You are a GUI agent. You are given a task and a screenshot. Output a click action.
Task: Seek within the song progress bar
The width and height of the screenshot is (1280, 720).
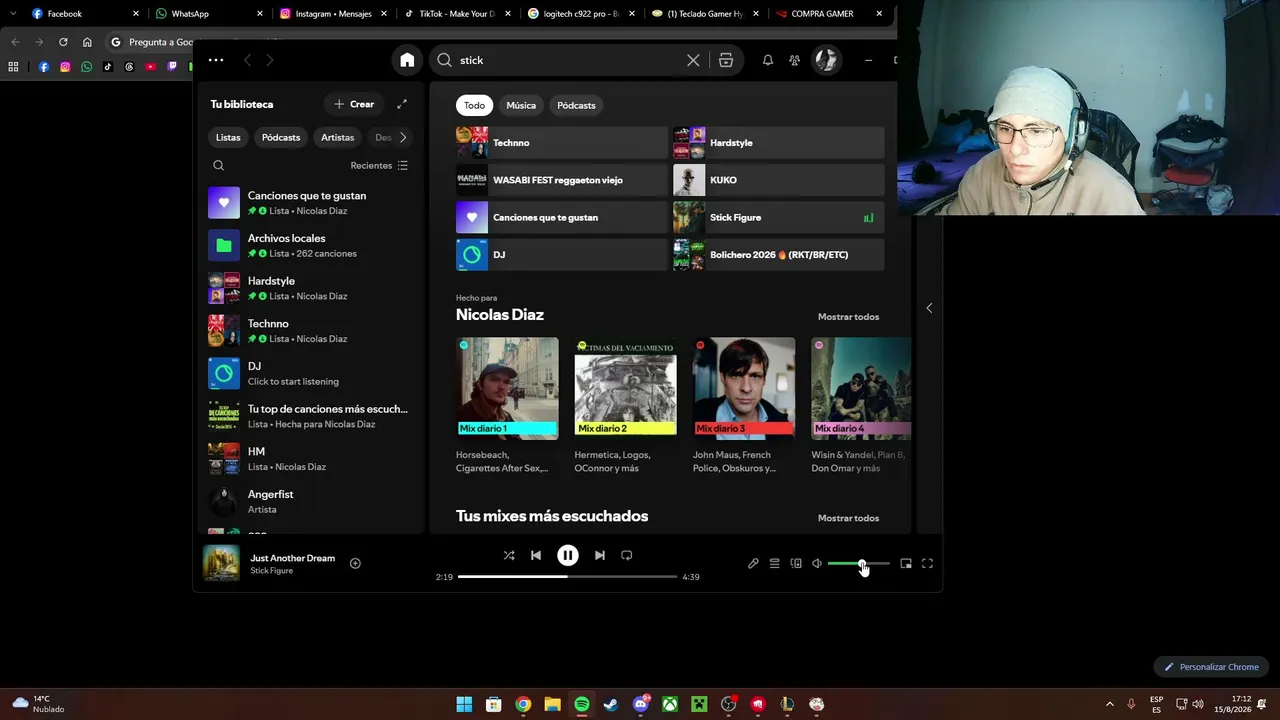[x=568, y=576]
